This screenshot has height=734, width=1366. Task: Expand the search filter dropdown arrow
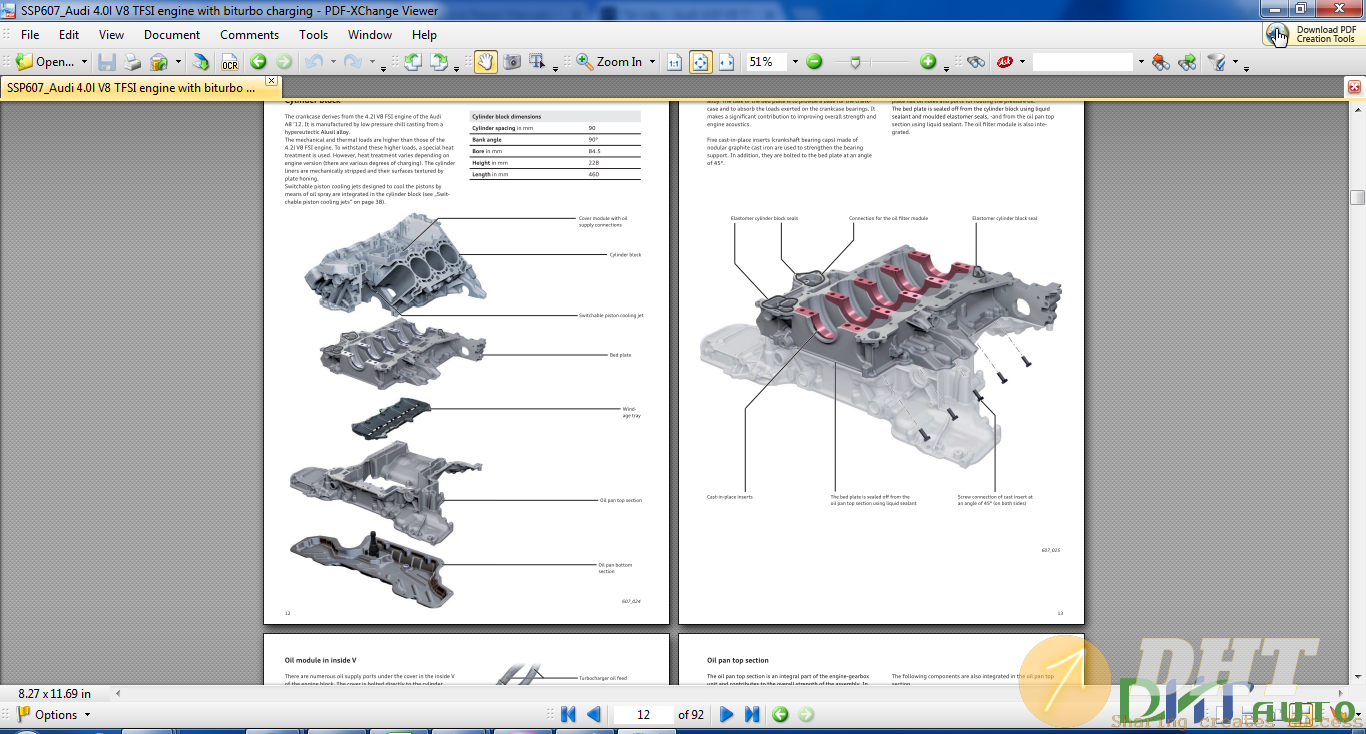coord(1235,63)
